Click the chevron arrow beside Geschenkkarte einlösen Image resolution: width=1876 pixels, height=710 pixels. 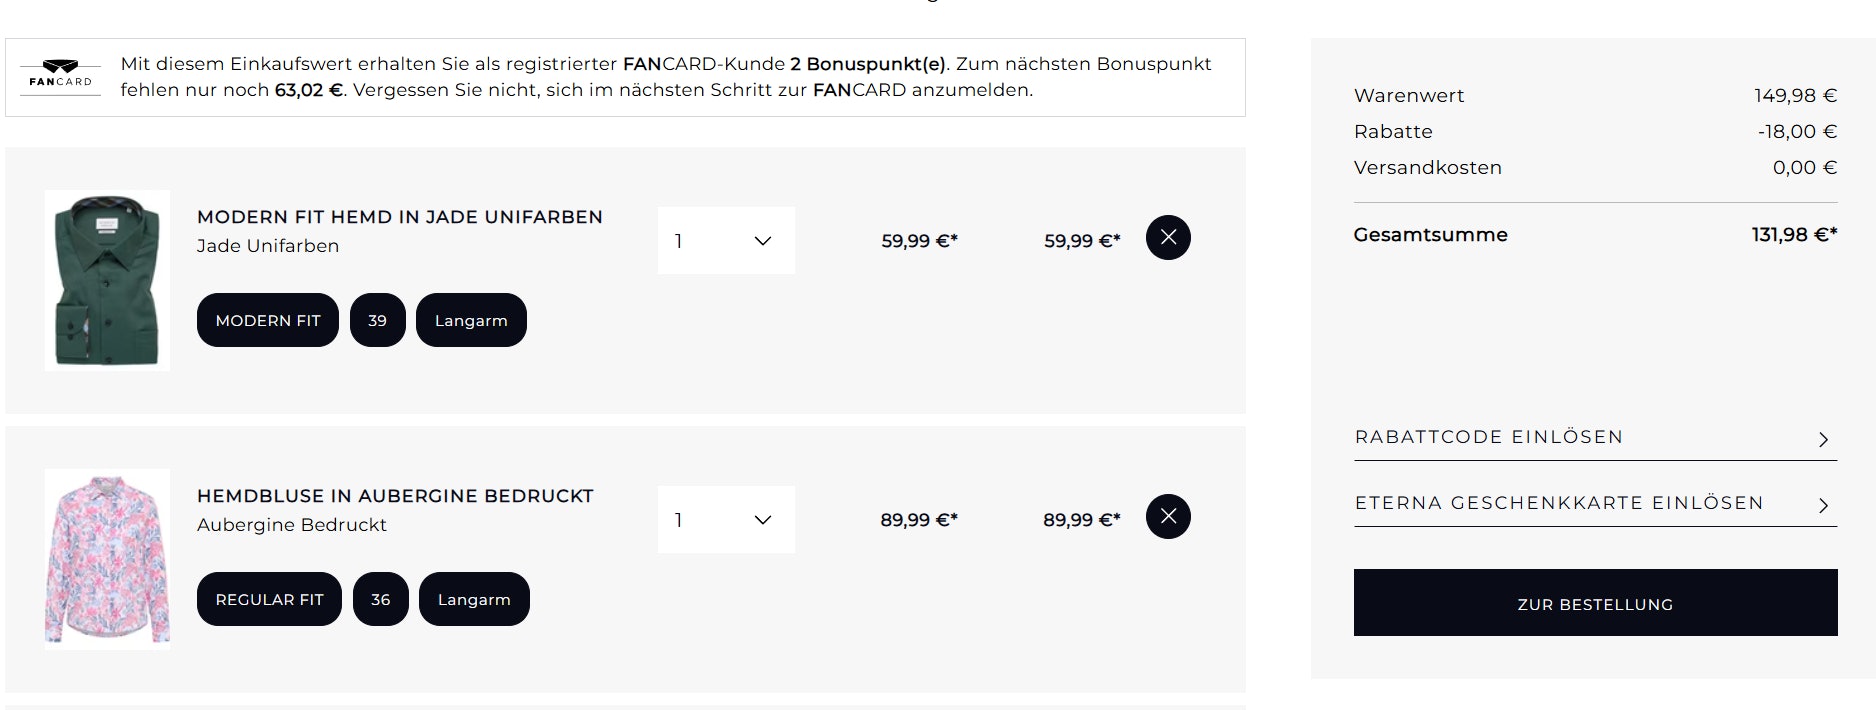1823,505
